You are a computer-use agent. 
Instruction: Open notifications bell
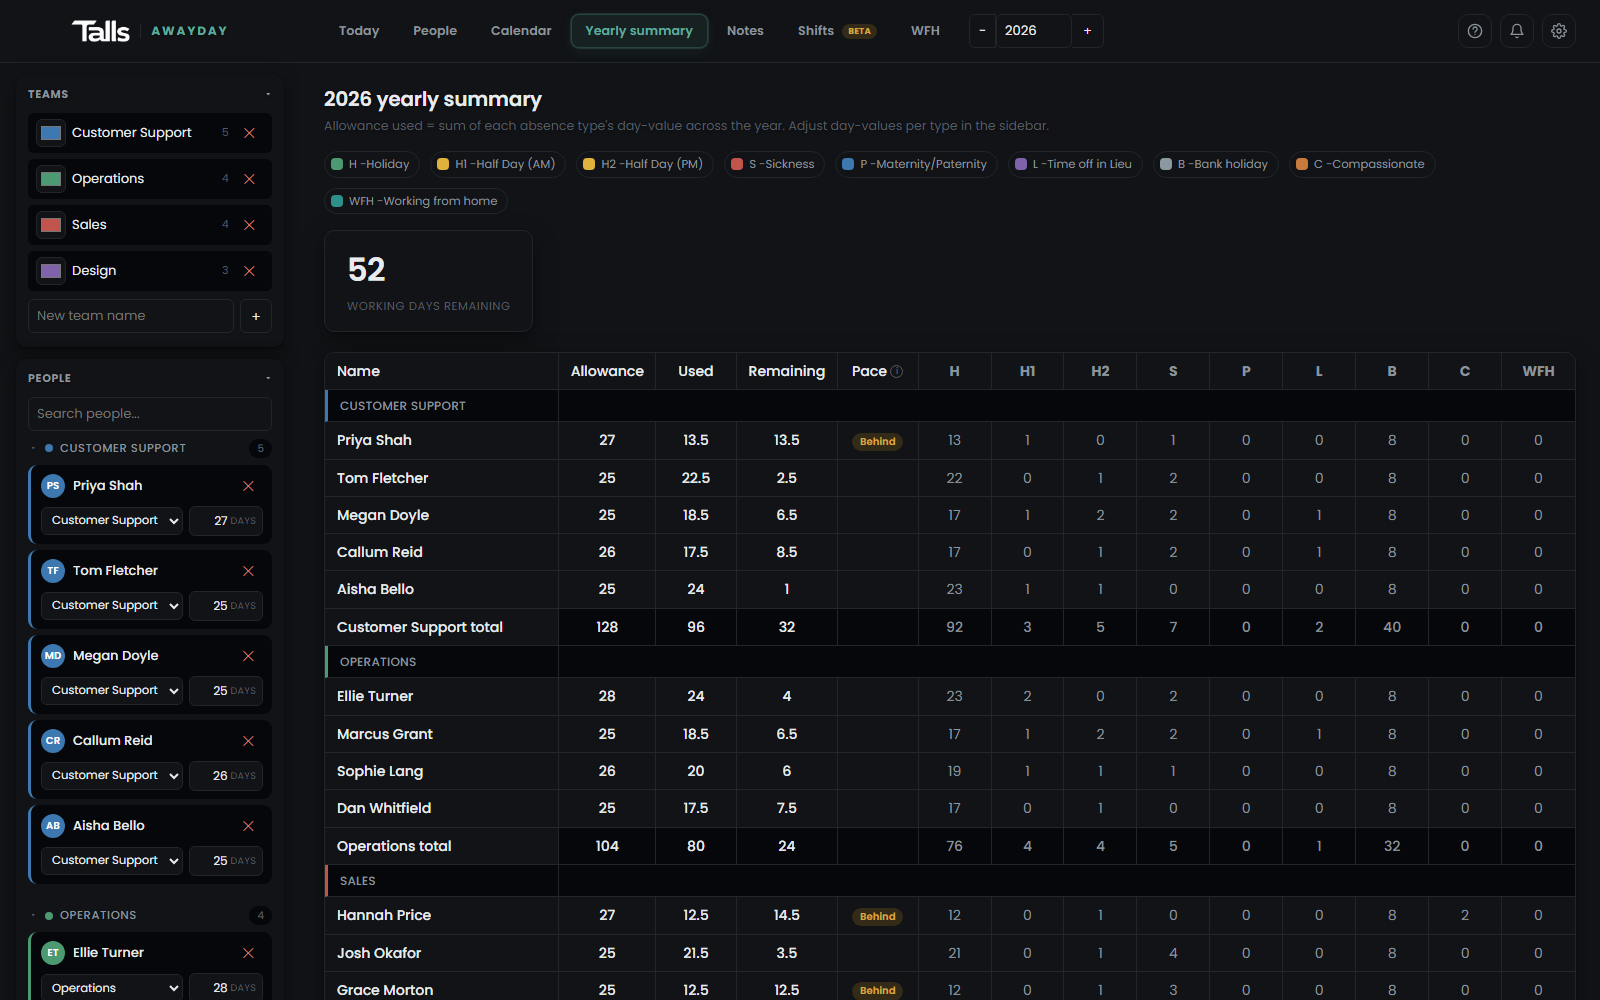click(x=1517, y=31)
